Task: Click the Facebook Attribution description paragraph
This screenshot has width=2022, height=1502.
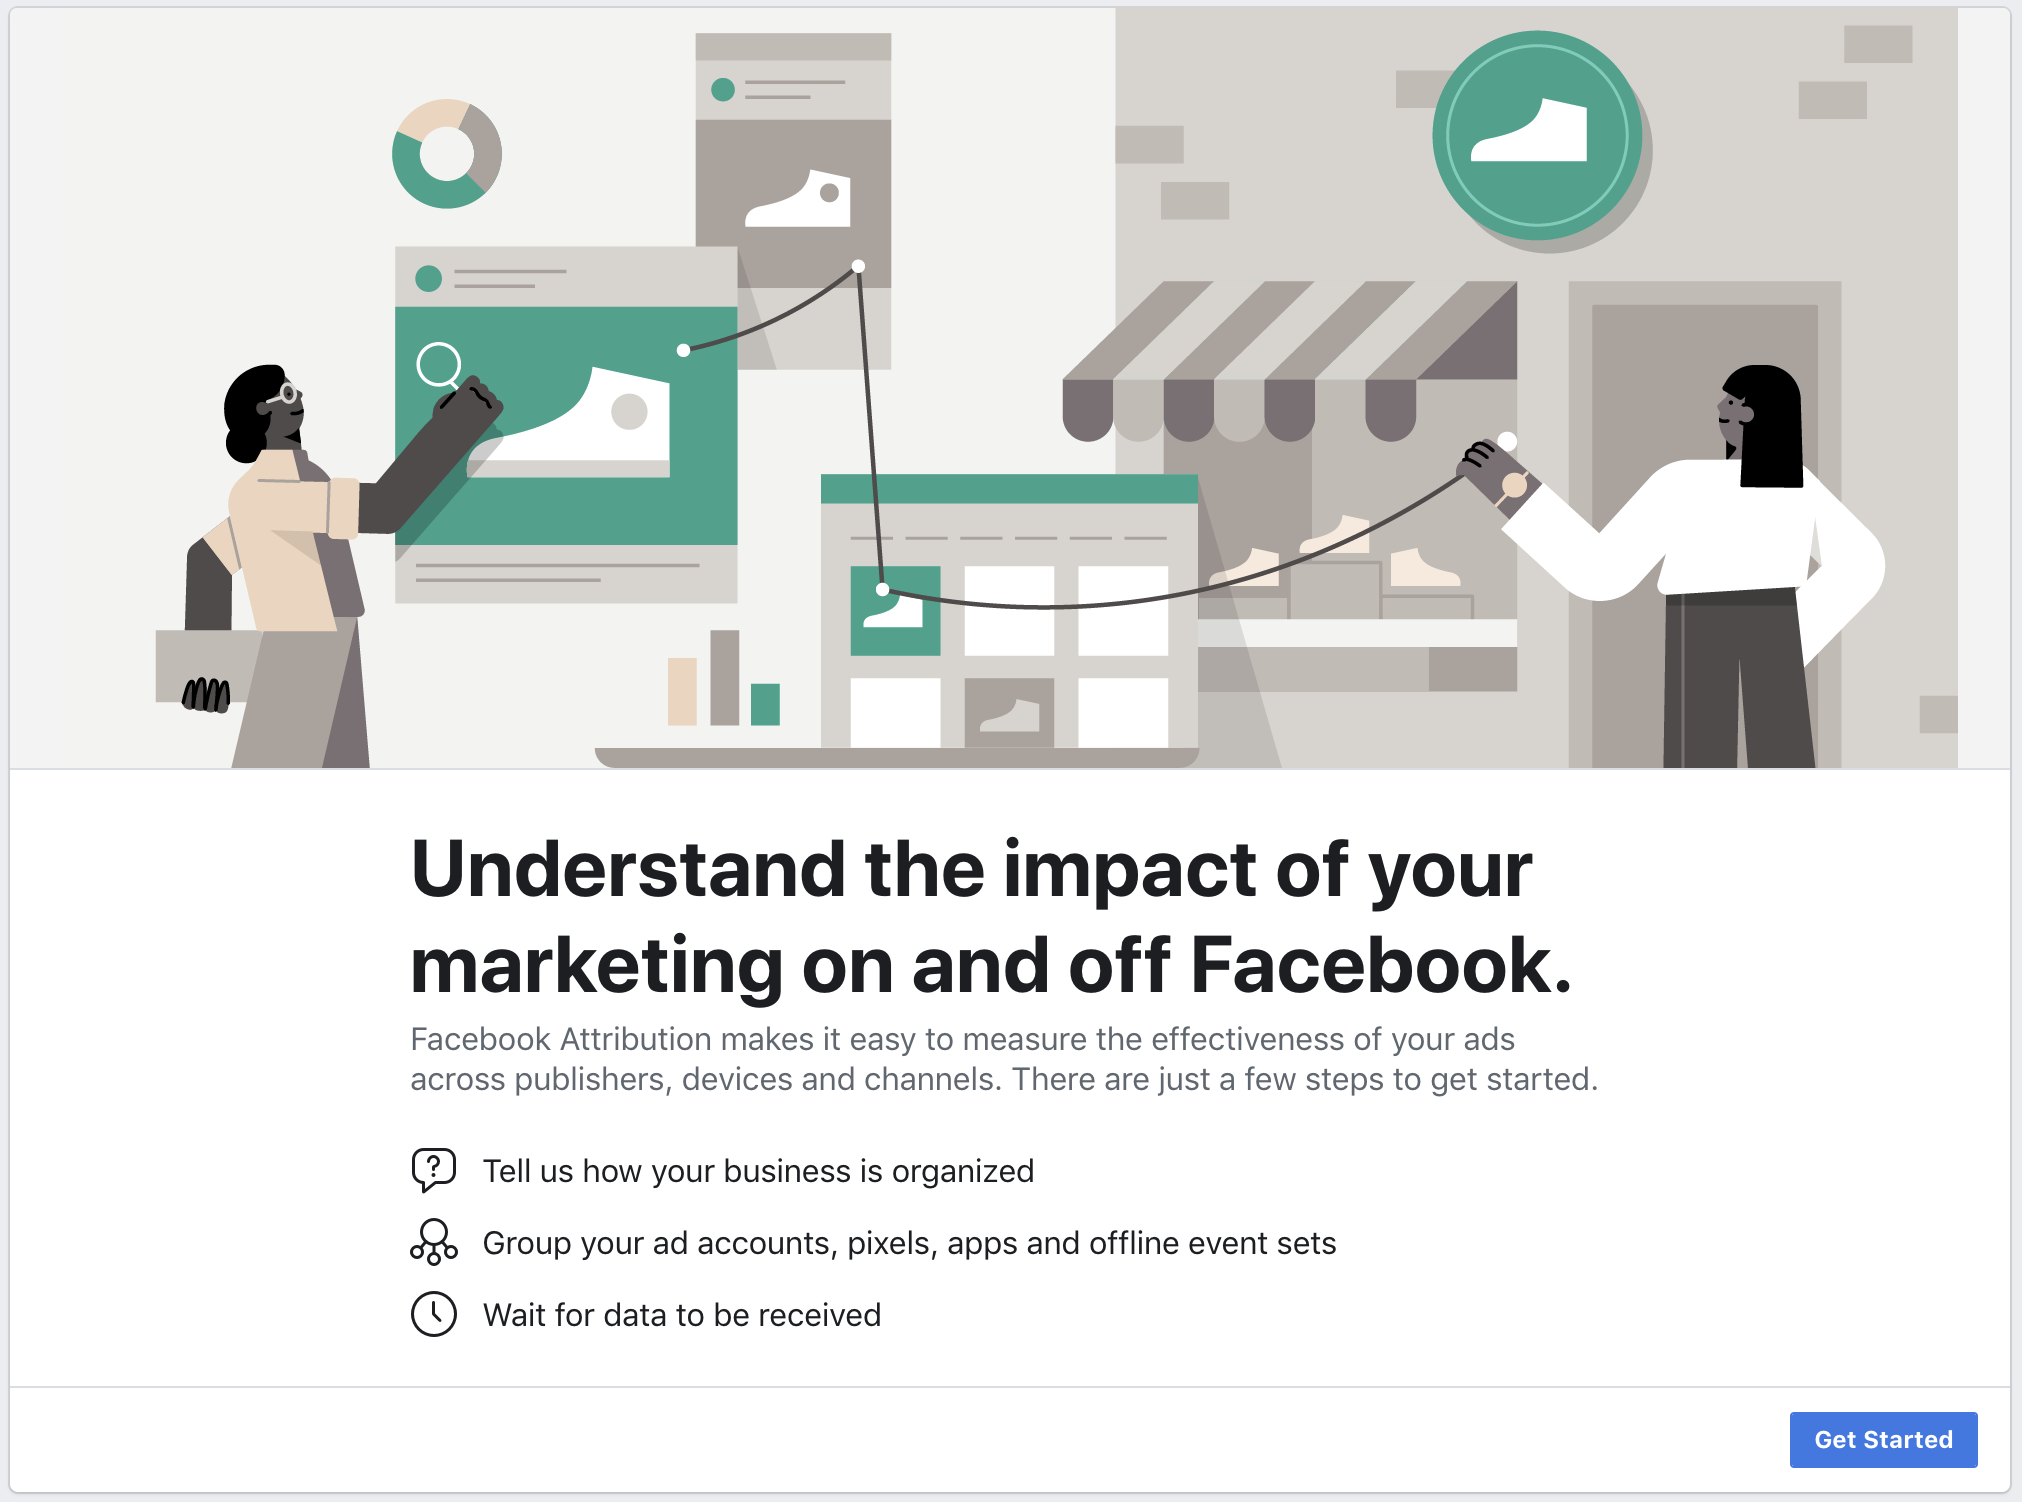Action: coord(1004,1059)
